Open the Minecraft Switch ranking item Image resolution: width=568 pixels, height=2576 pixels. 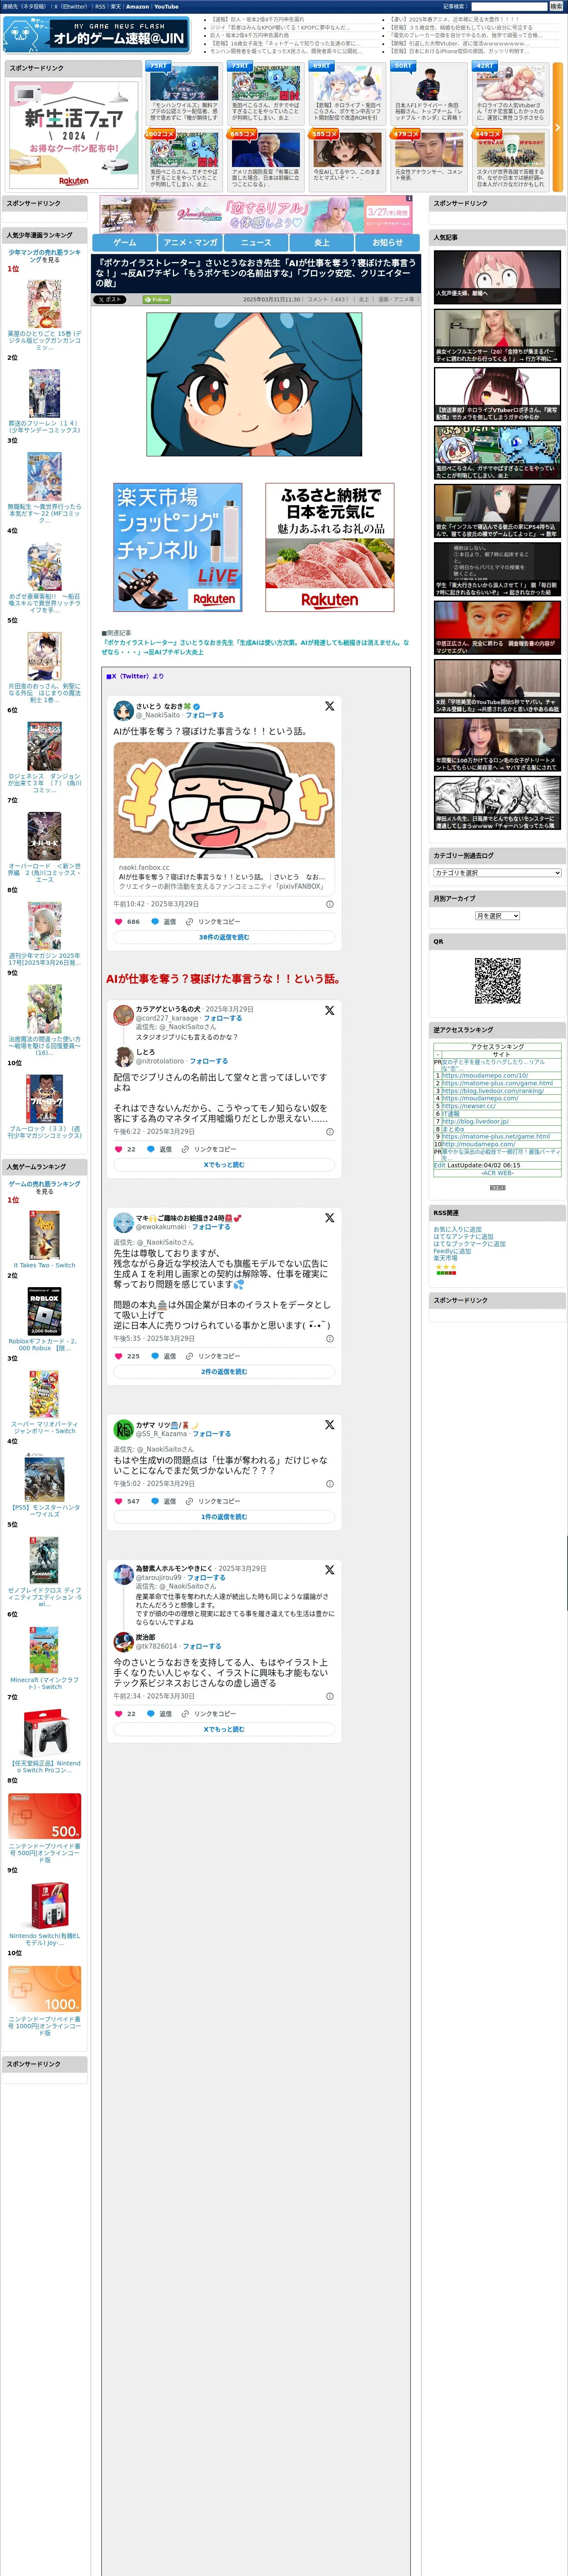[x=44, y=1656]
